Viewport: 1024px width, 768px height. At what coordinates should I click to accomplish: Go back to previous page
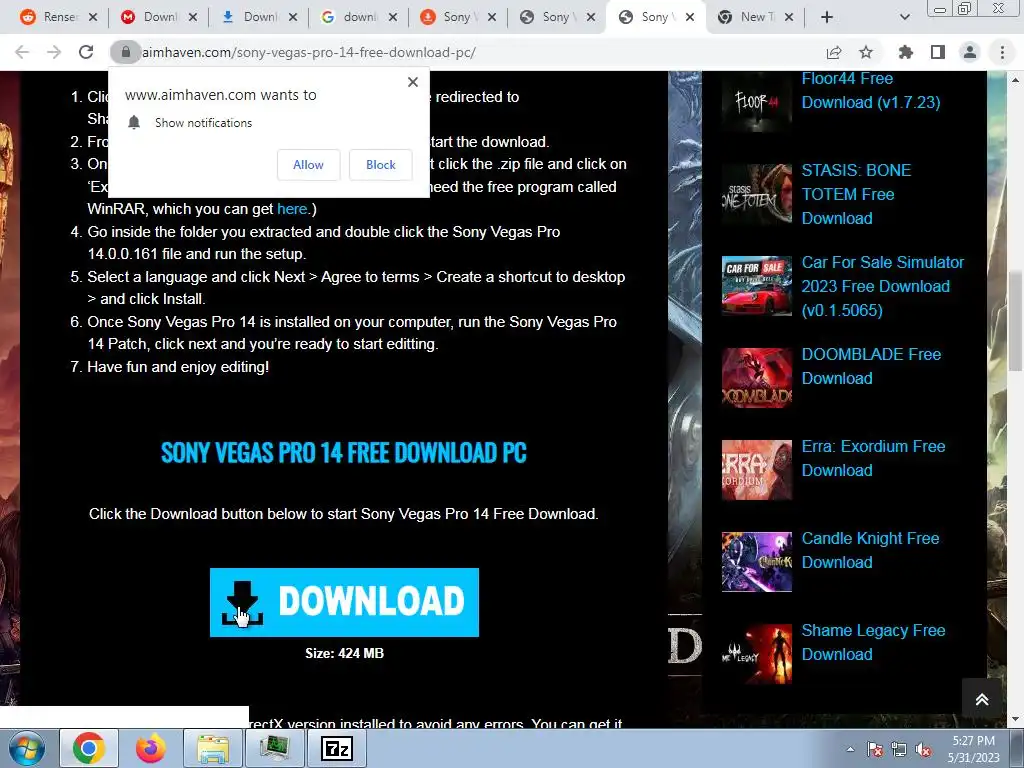point(22,52)
